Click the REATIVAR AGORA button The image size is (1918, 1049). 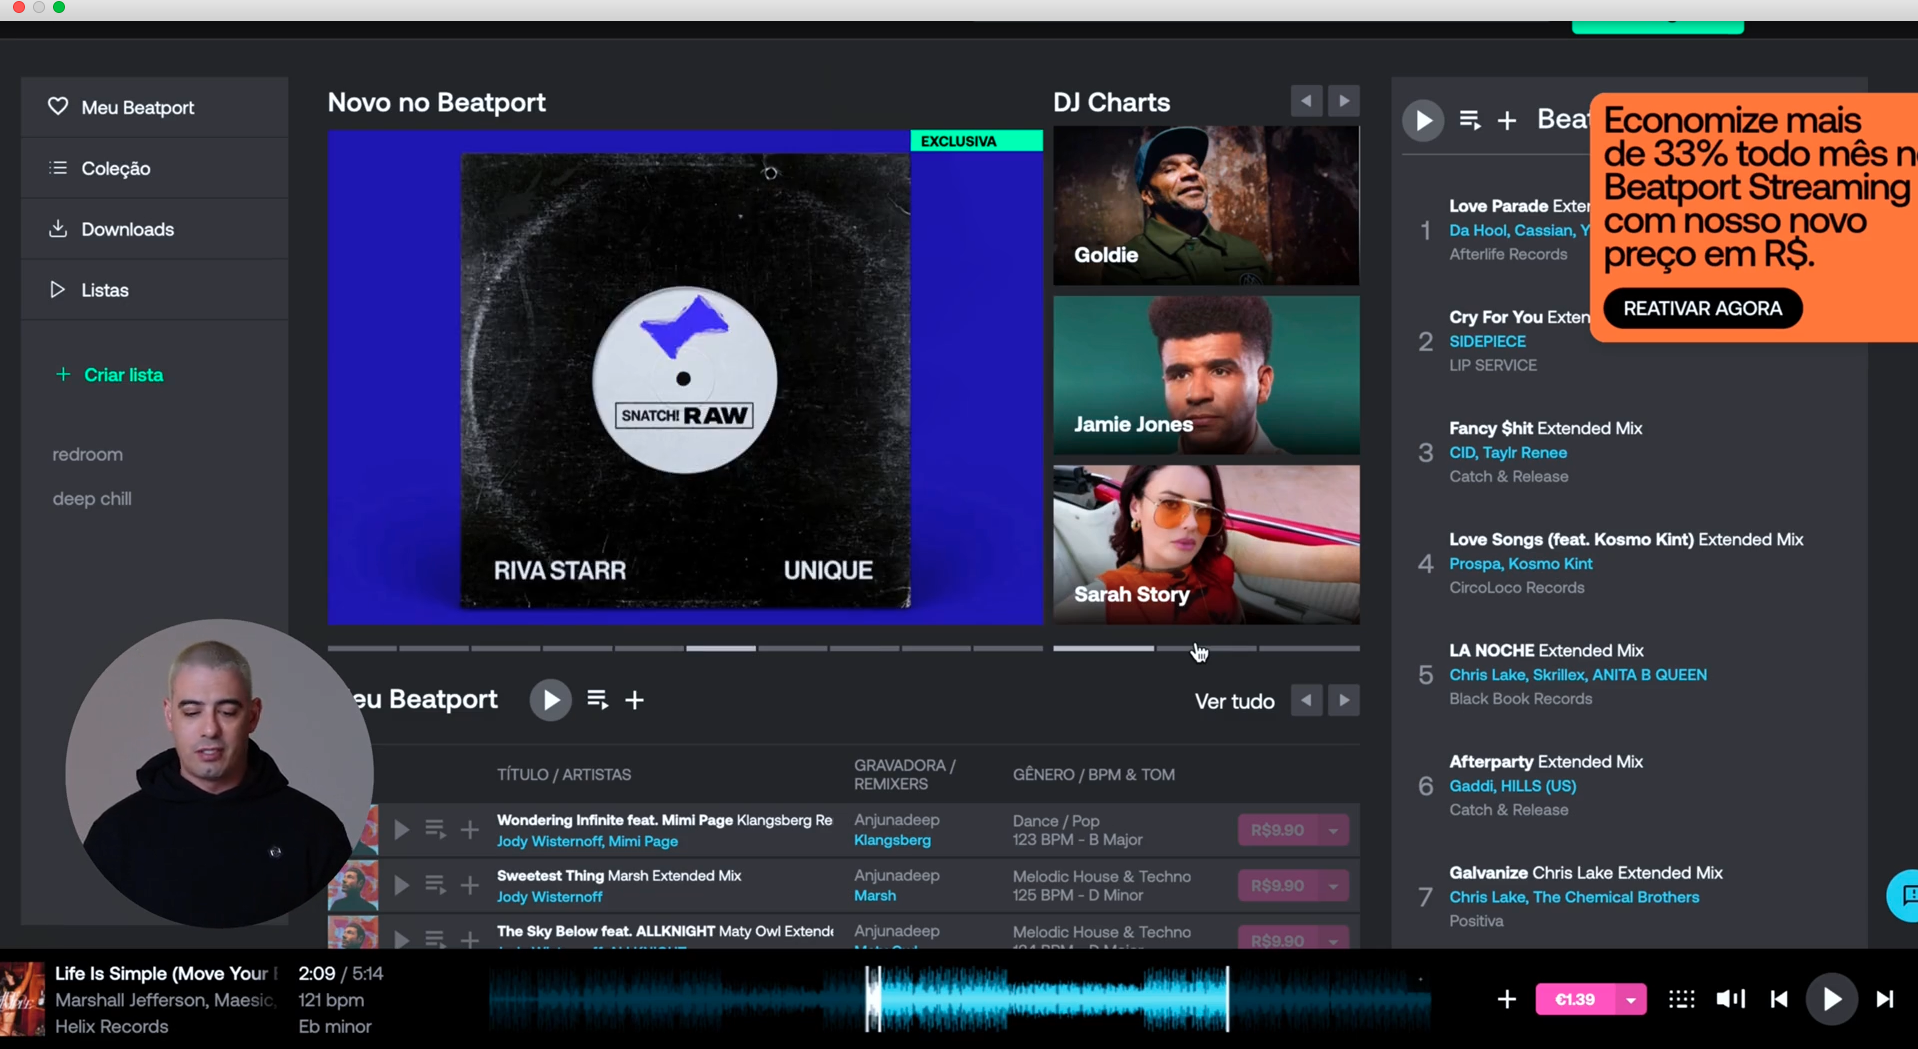tap(1702, 308)
